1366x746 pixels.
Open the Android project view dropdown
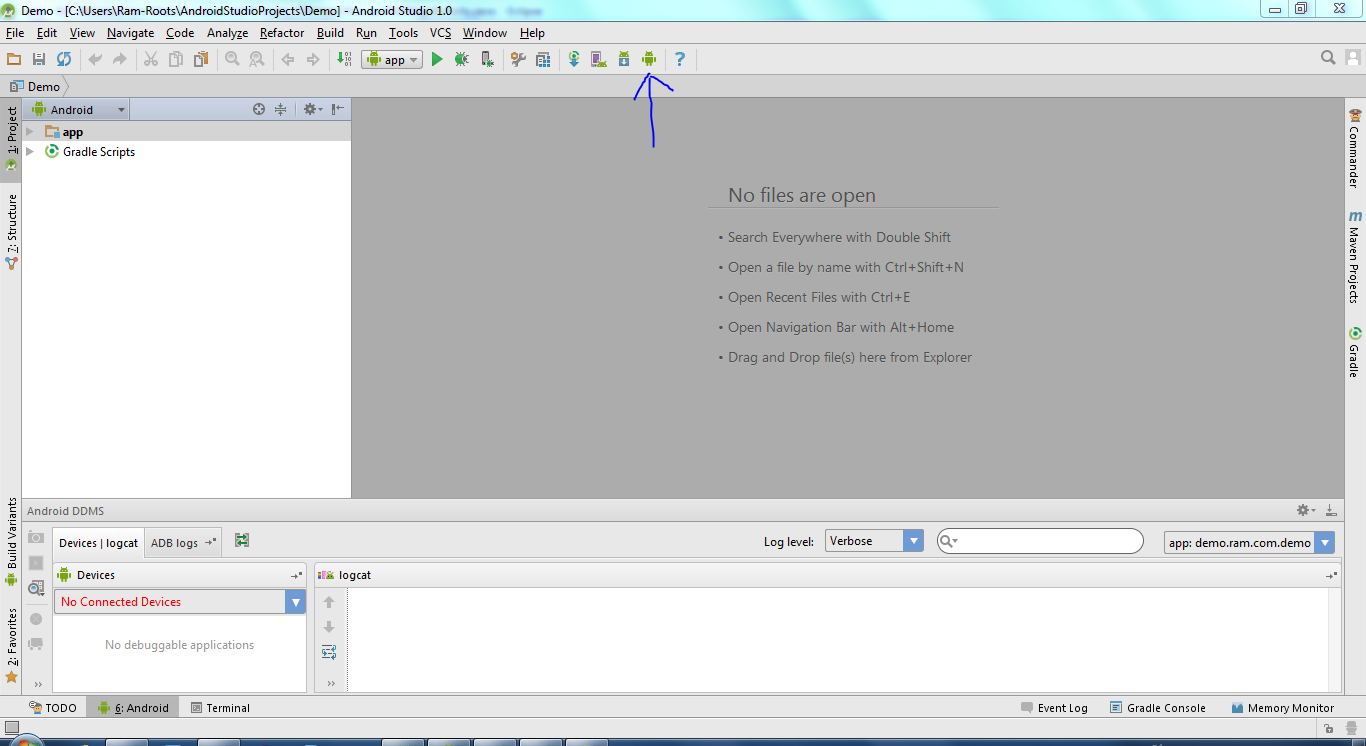point(80,110)
